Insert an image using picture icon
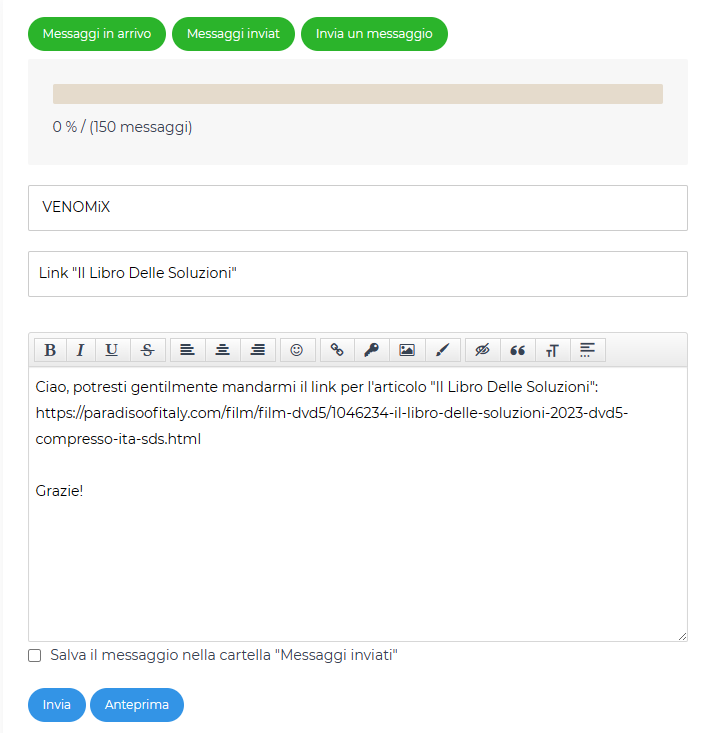 coord(407,350)
